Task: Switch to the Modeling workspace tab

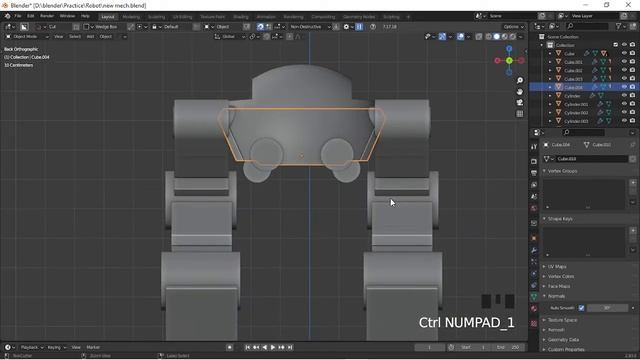Action: [x=131, y=17]
